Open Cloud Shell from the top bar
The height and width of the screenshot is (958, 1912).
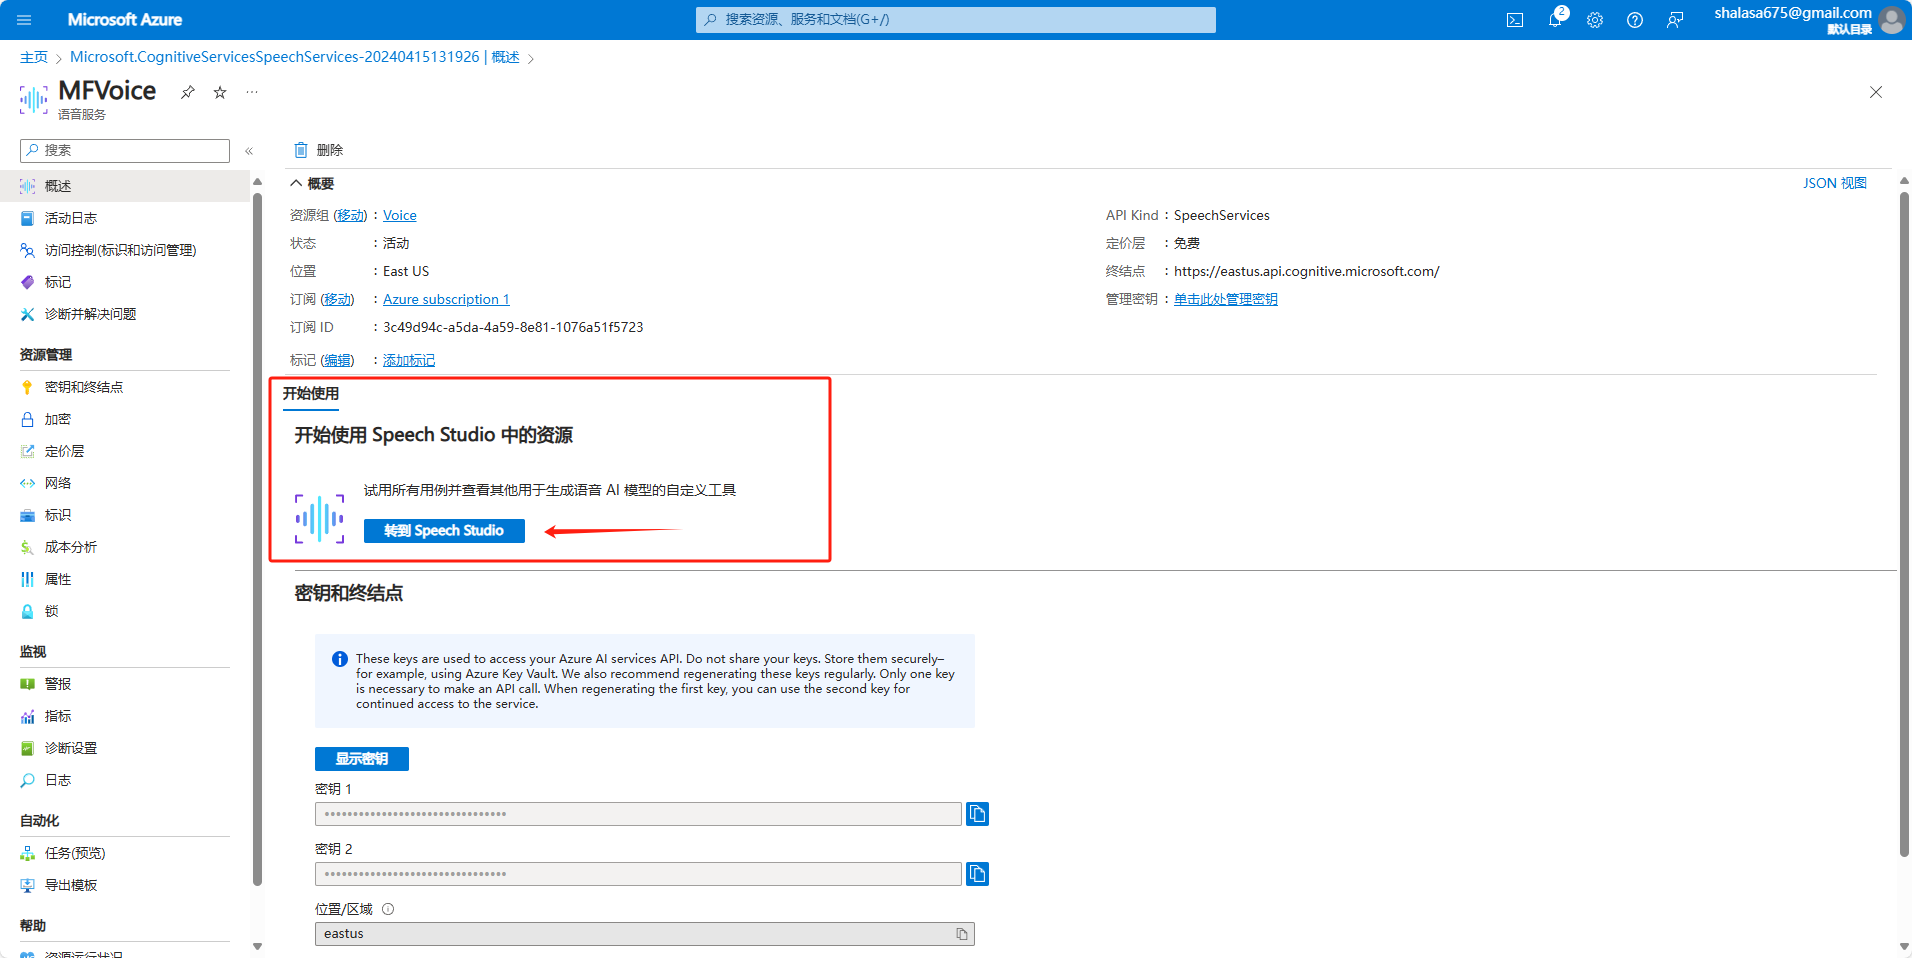pos(1515,20)
